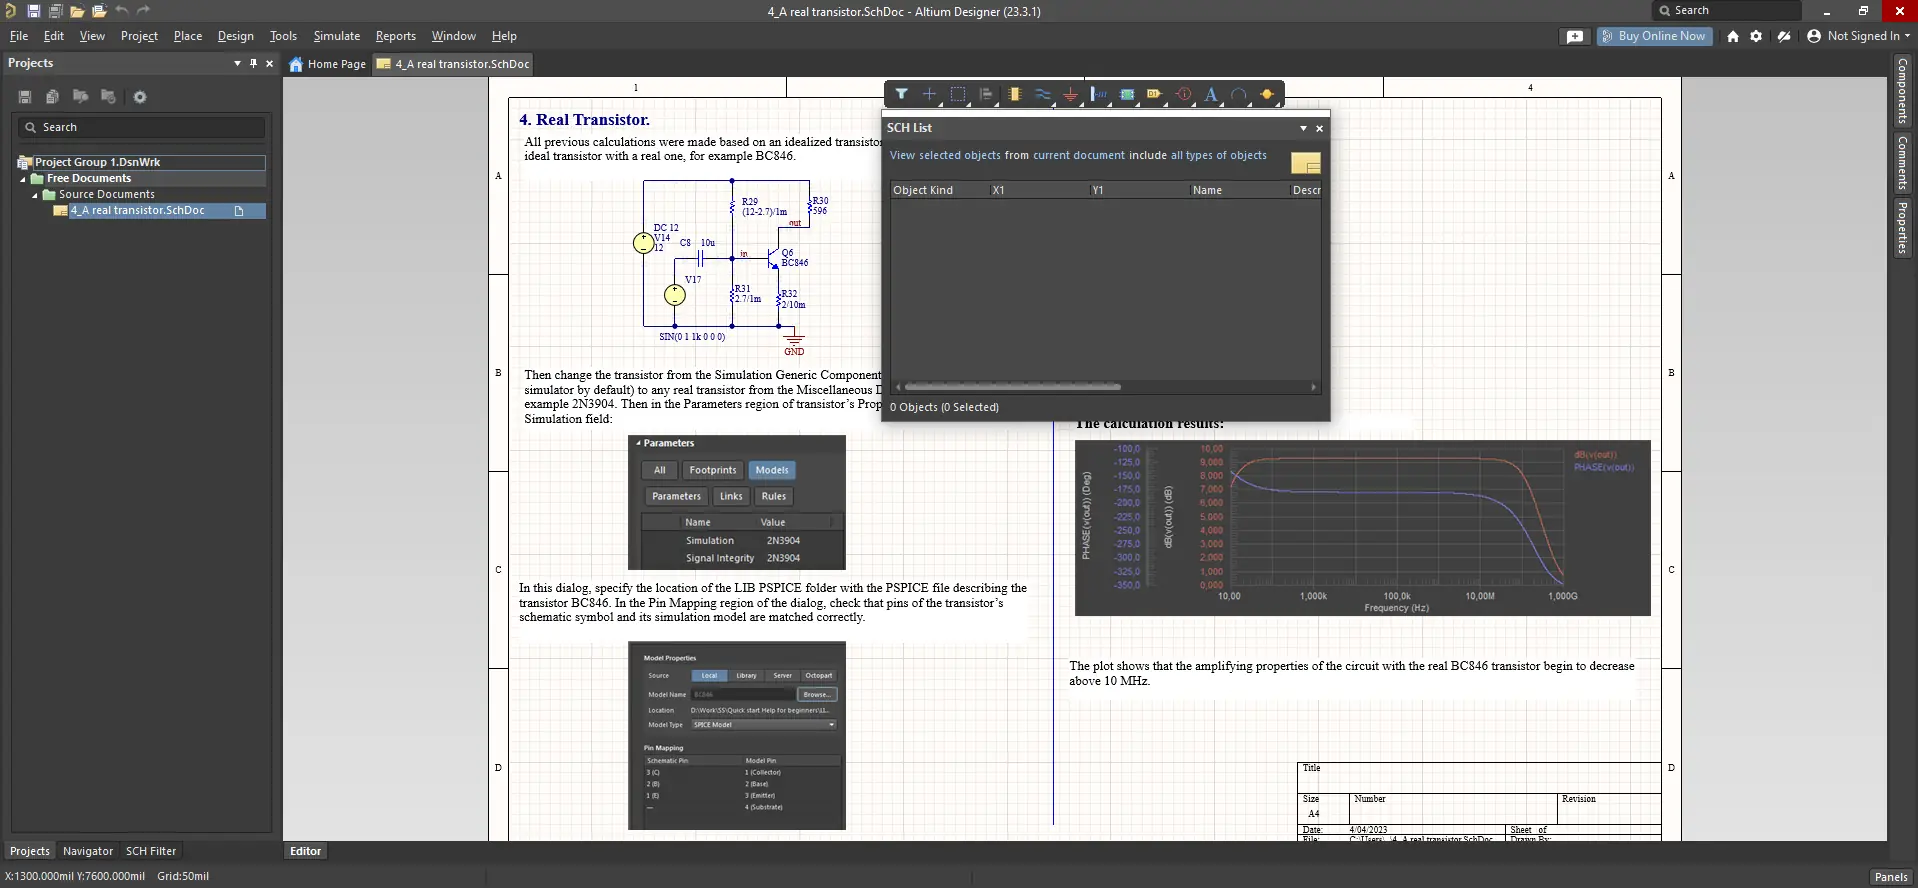Open the Place menu
This screenshot has width=1918, height=888.
188,36
